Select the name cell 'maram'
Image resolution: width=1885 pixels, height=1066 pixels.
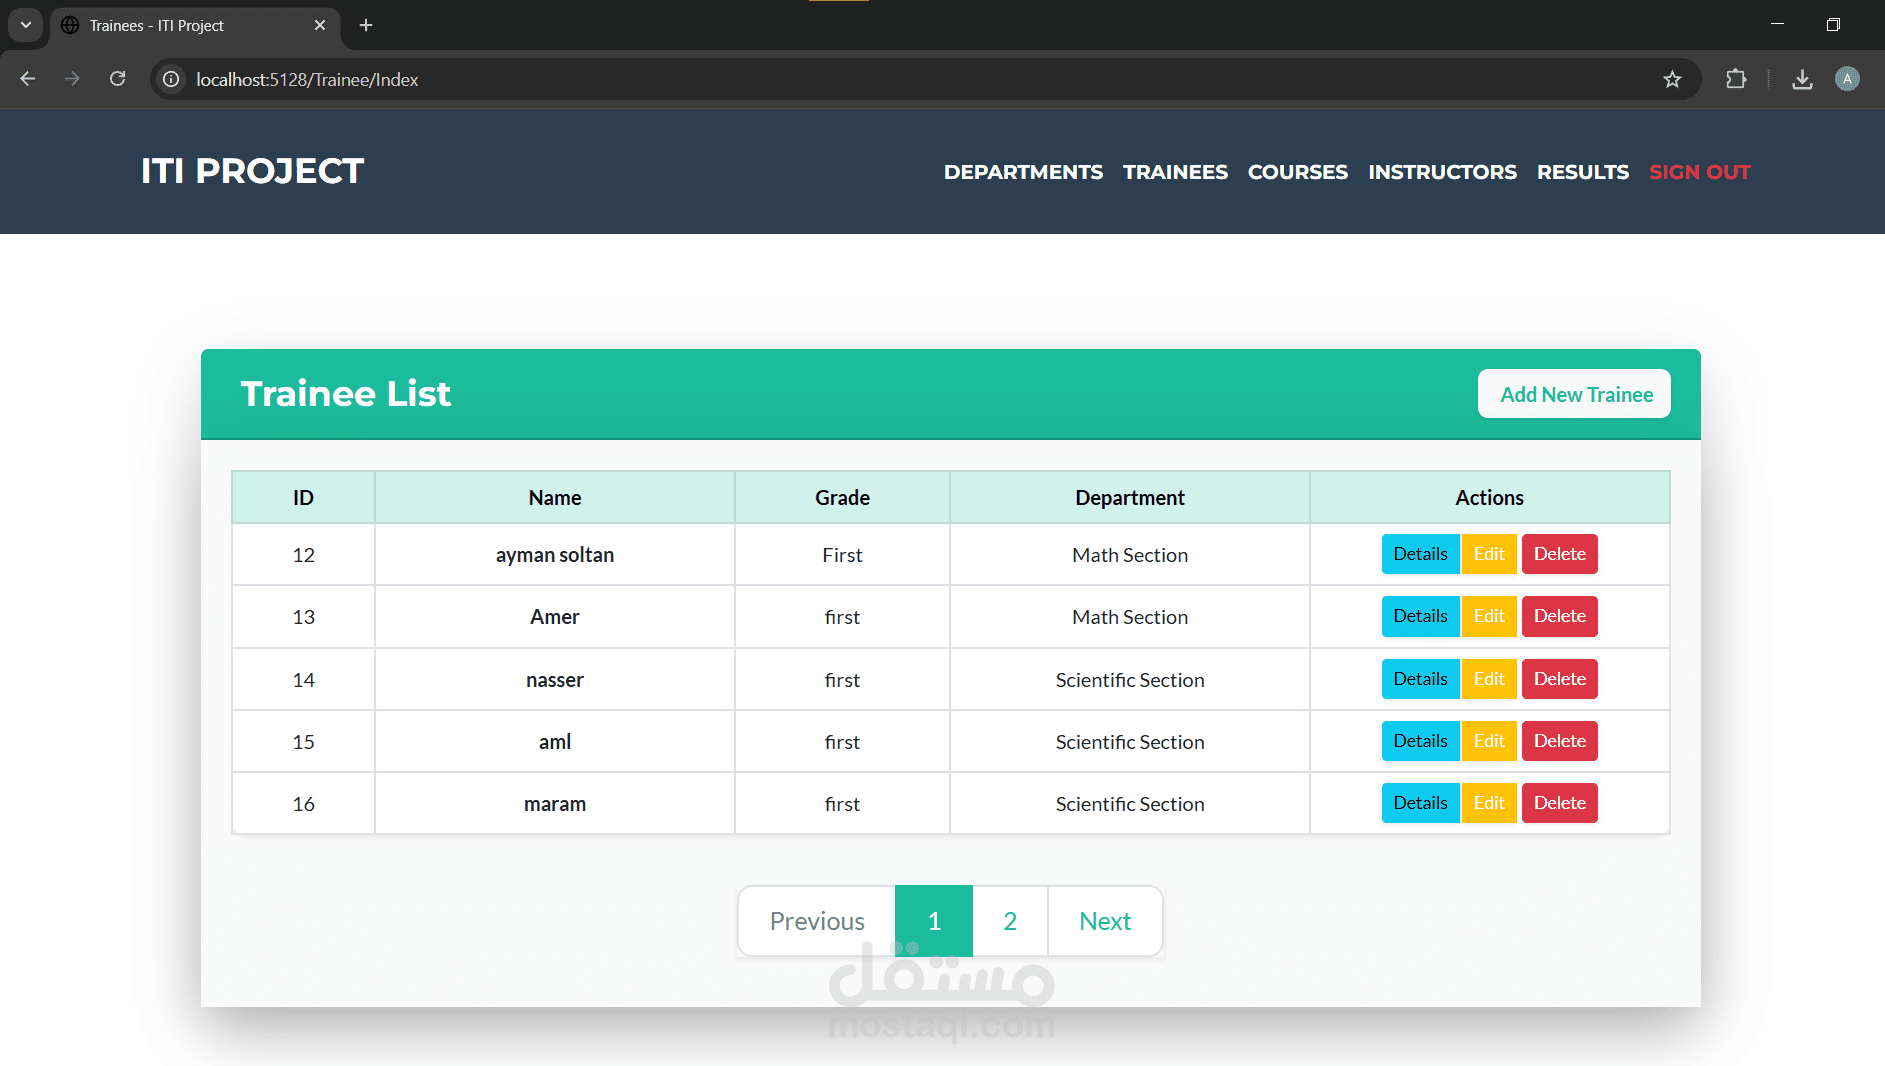click(x=555, y=804)
